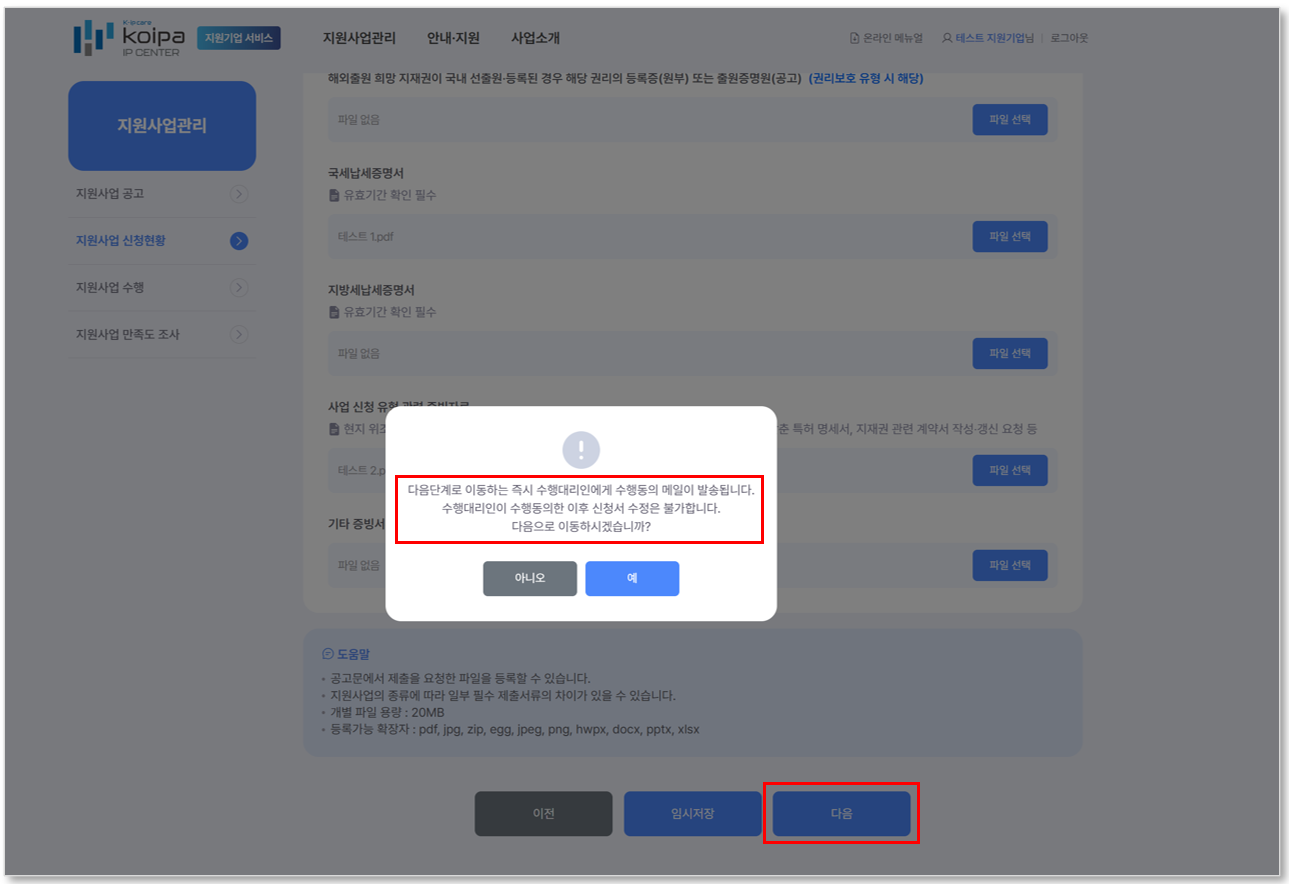Expand 지원사업 공고 sidebar arrow
This screenshot has height=884, width=1289.
point(239,194)
